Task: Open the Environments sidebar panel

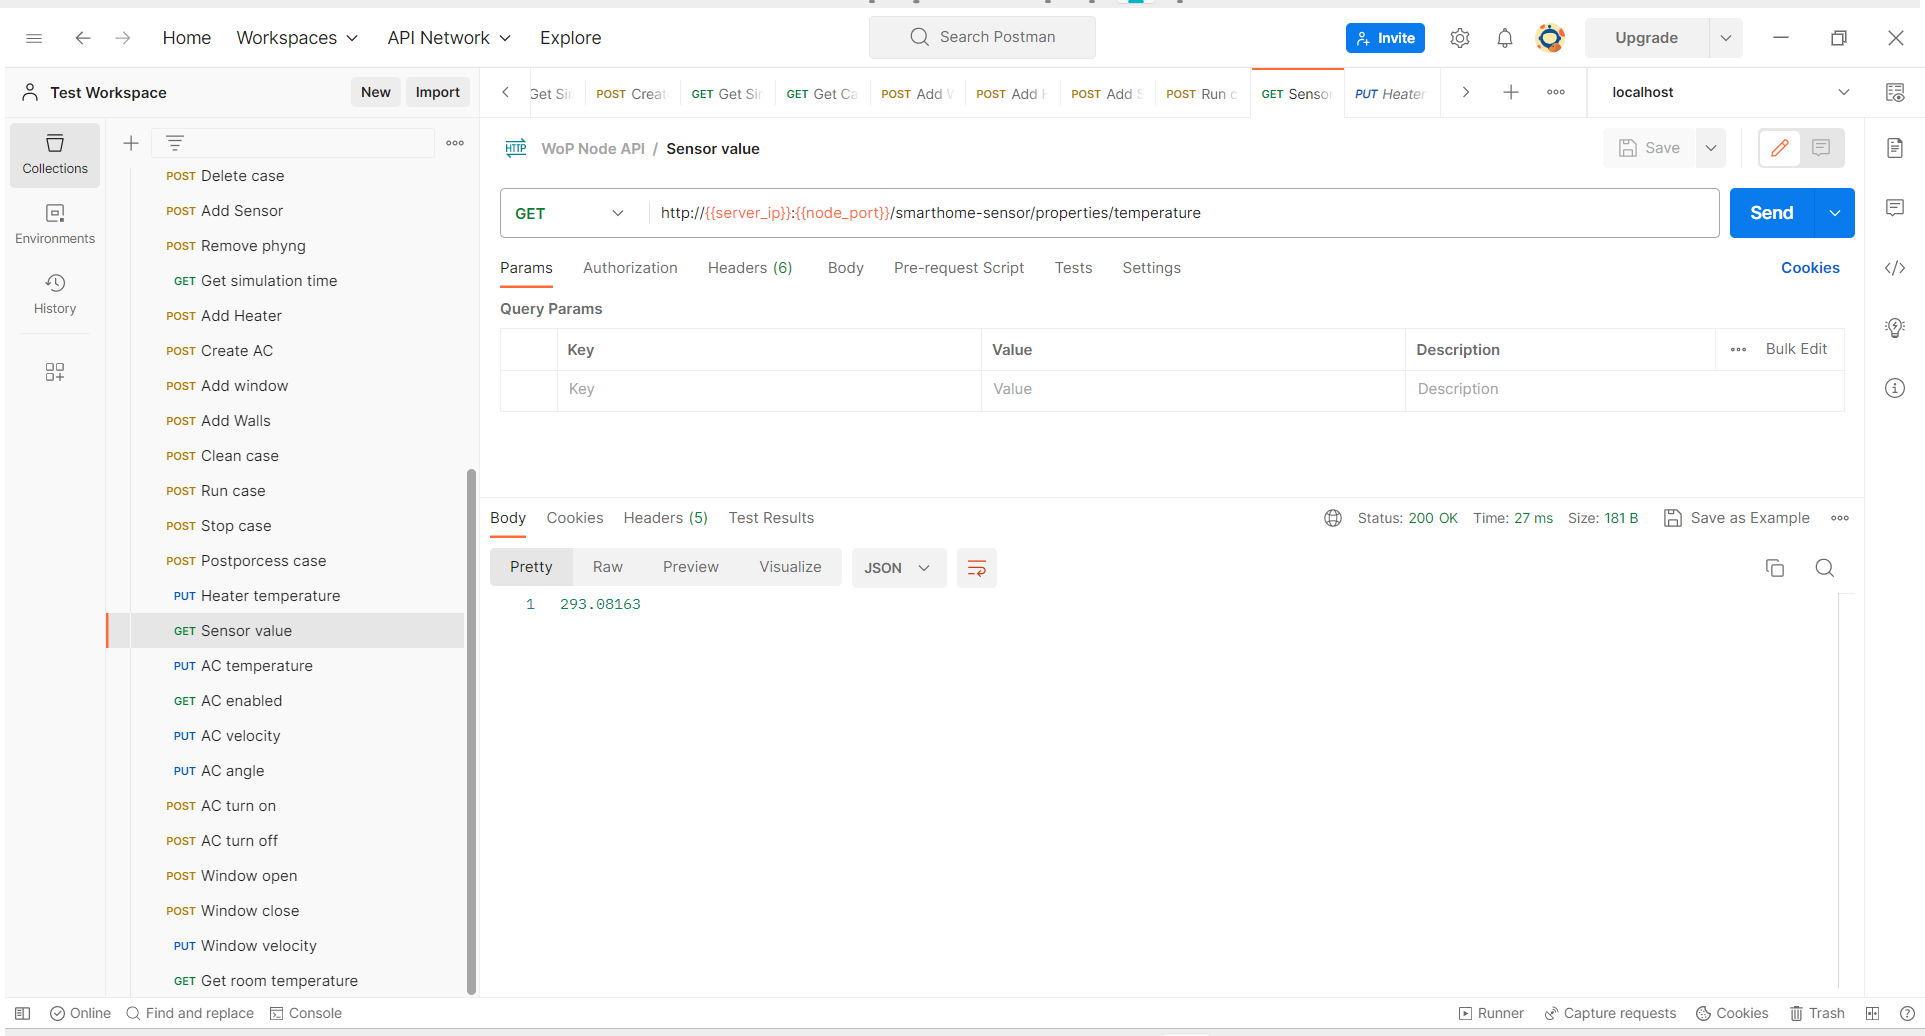Action: (x=55, y=225)
